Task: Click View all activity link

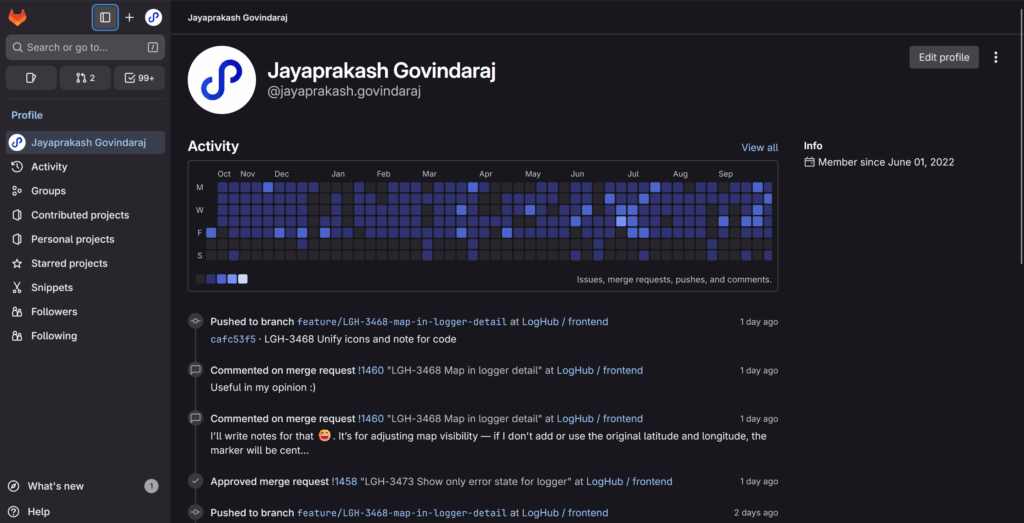Action: point(759,147)
